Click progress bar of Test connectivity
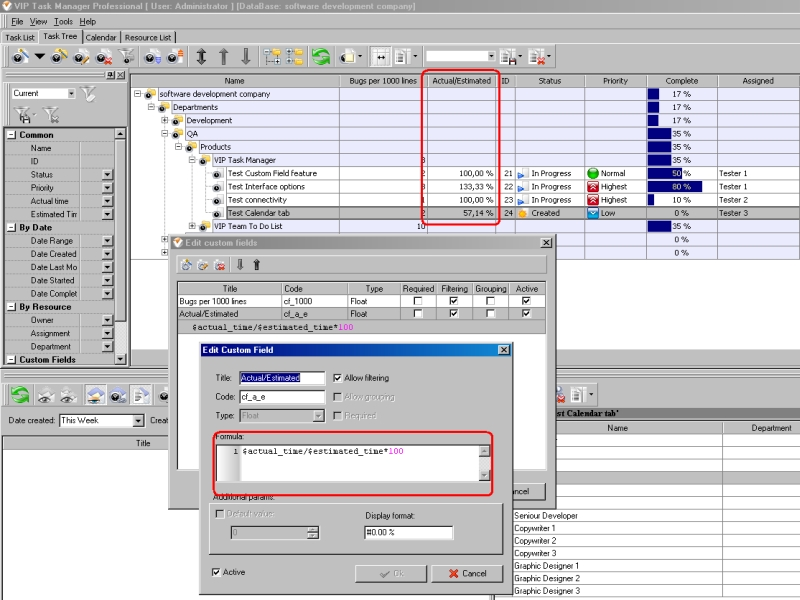 (682, 200)
